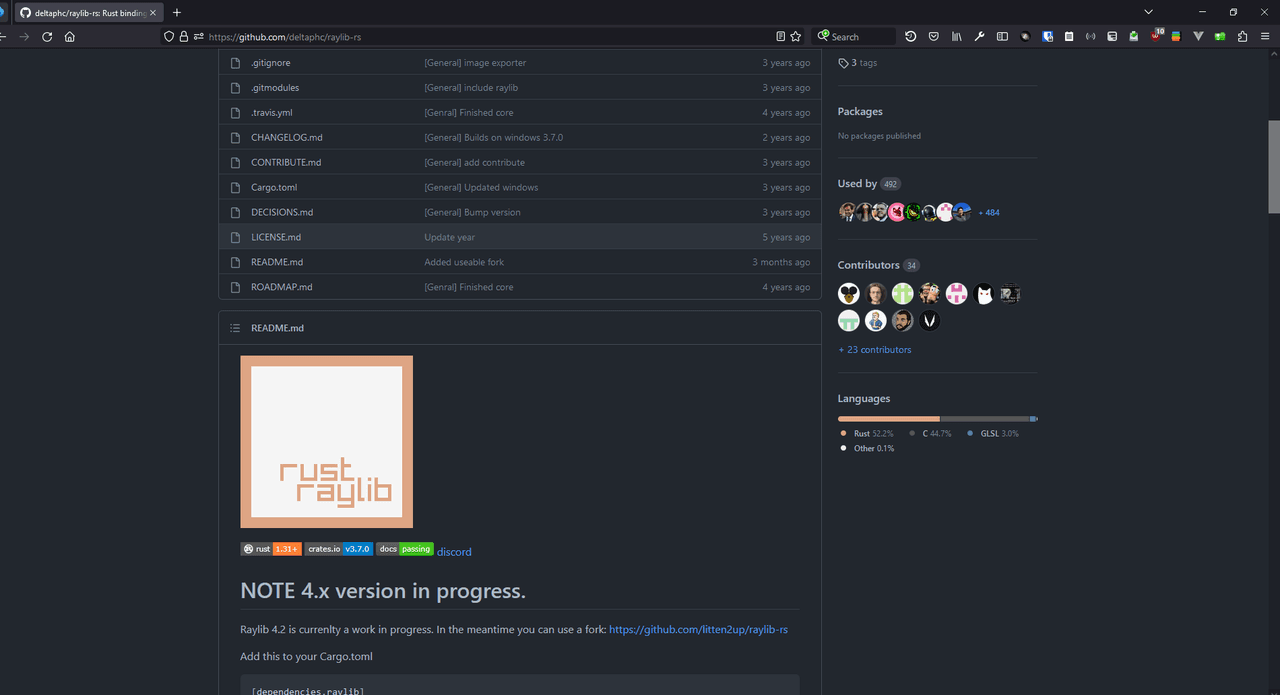Open the Firefox hamburger application menu

[x=1265, y=36]
